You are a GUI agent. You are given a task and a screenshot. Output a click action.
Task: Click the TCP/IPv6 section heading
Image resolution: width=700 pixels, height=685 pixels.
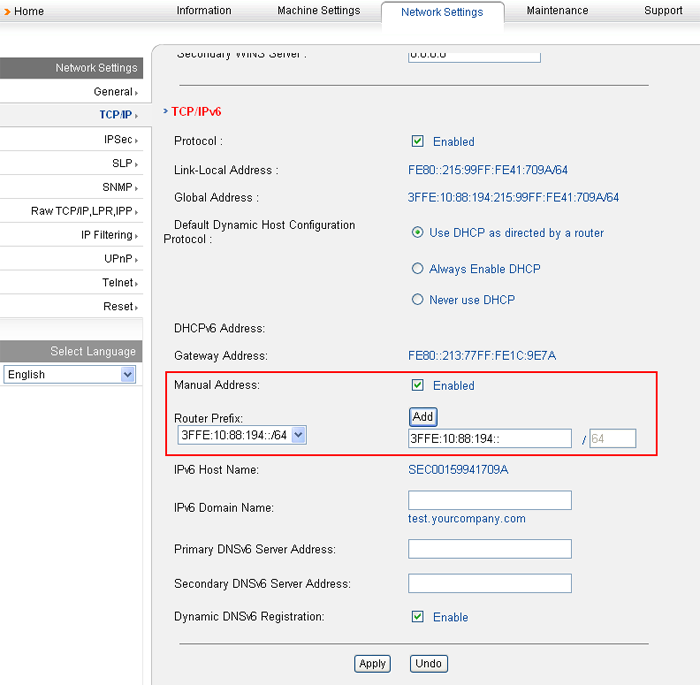click(196, 112)
